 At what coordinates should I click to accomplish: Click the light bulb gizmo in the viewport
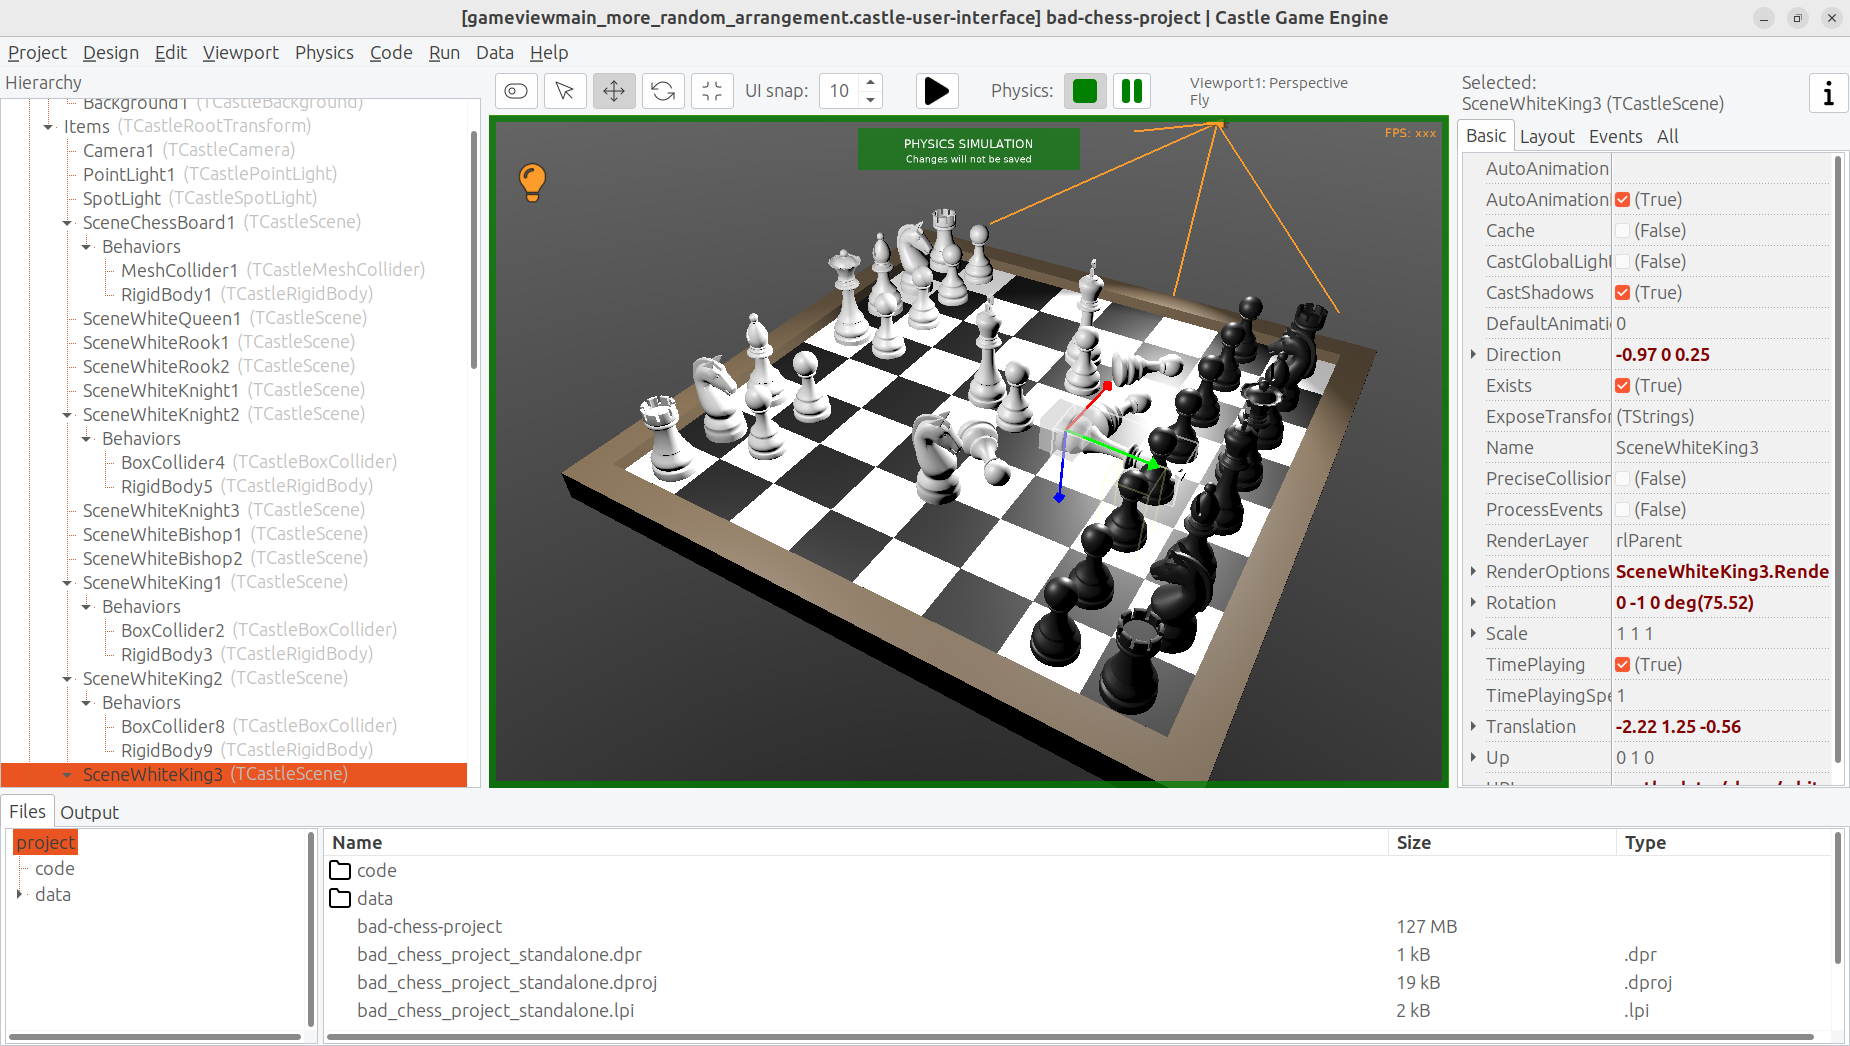[x=532, y=182]
